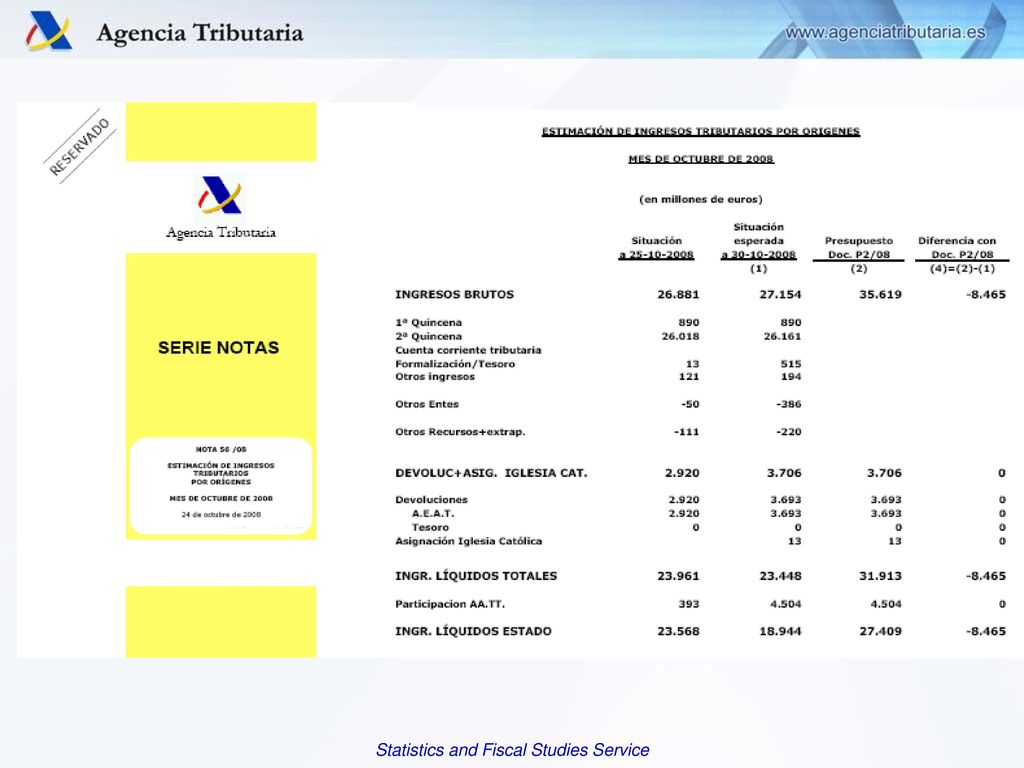The height and width of the screenshot is (768, 1024).
Task: Click the value 35.619 in INGRESOS BRUTOS row
Action: point(880,295)
